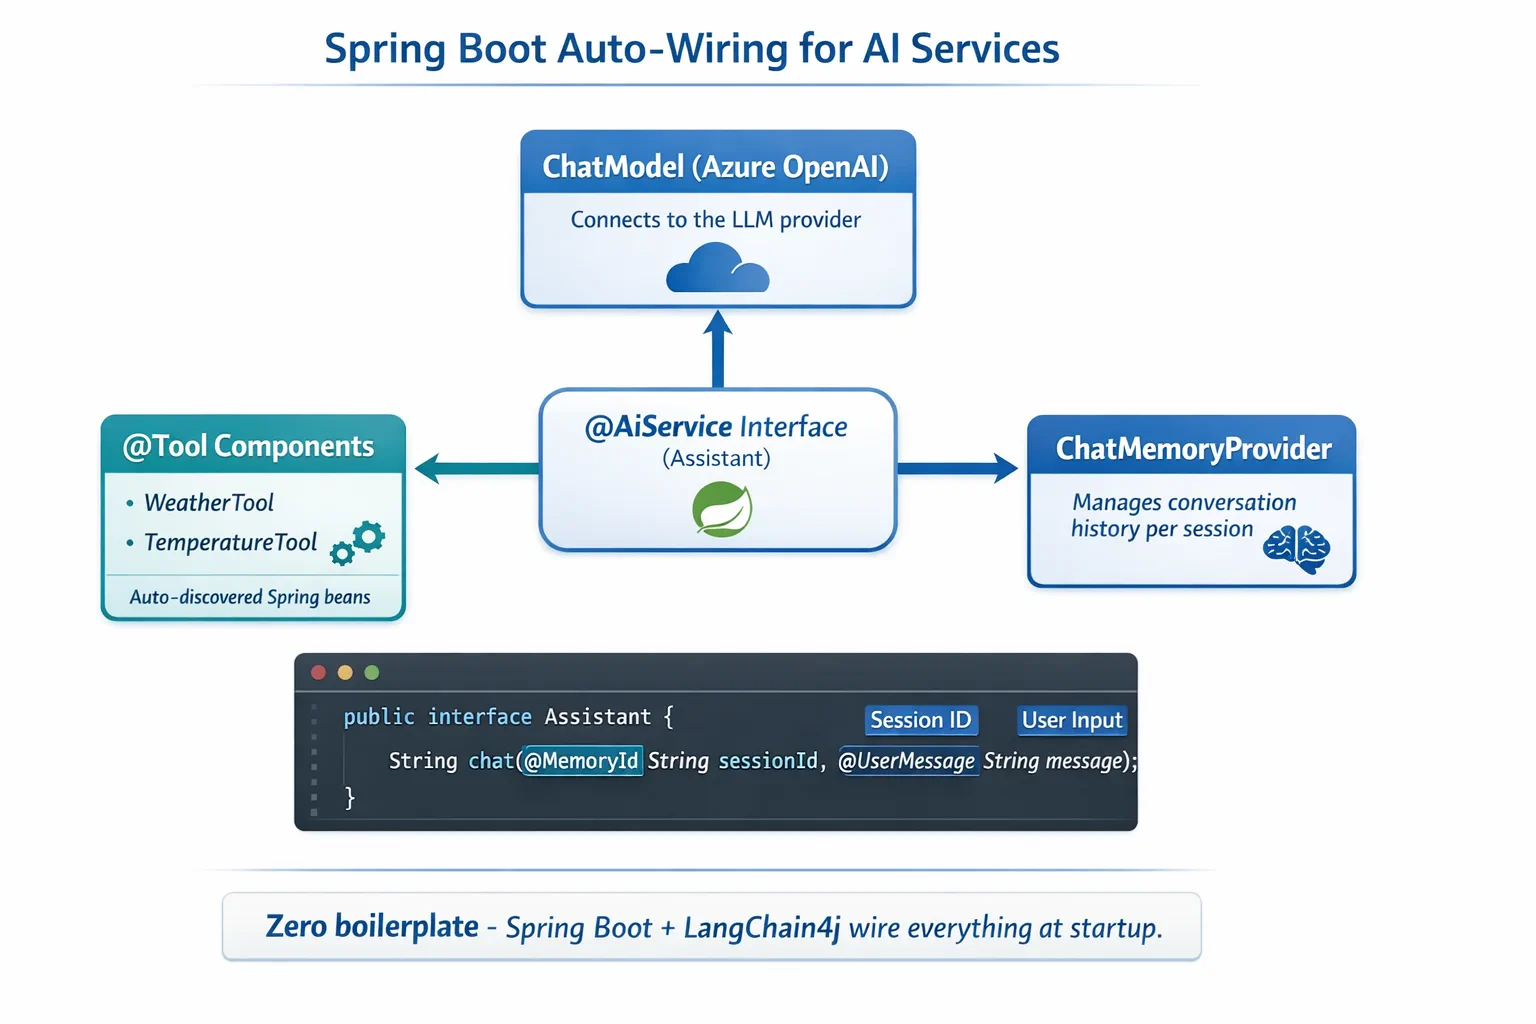Click the (Assistant) subtitle text
The image size is (1536, 1024).
717,459
